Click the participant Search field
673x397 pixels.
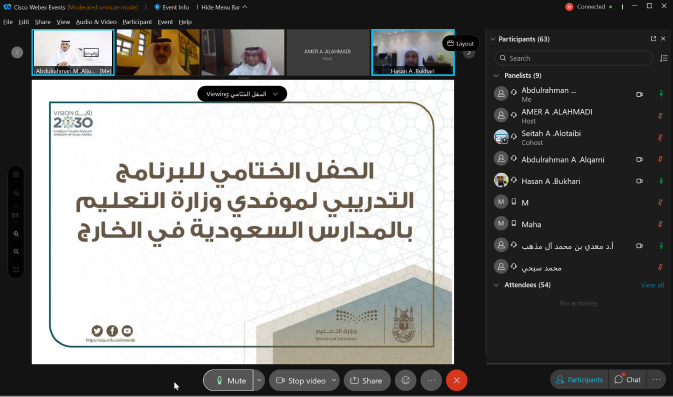[x=573, y=58]
